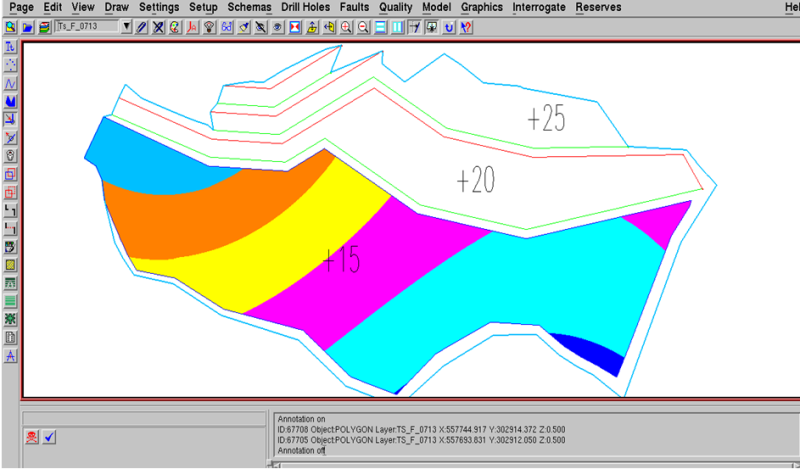This screenshot has height=469, width=800.
Task: Open the Setup menu
Action: click(203, 7)
